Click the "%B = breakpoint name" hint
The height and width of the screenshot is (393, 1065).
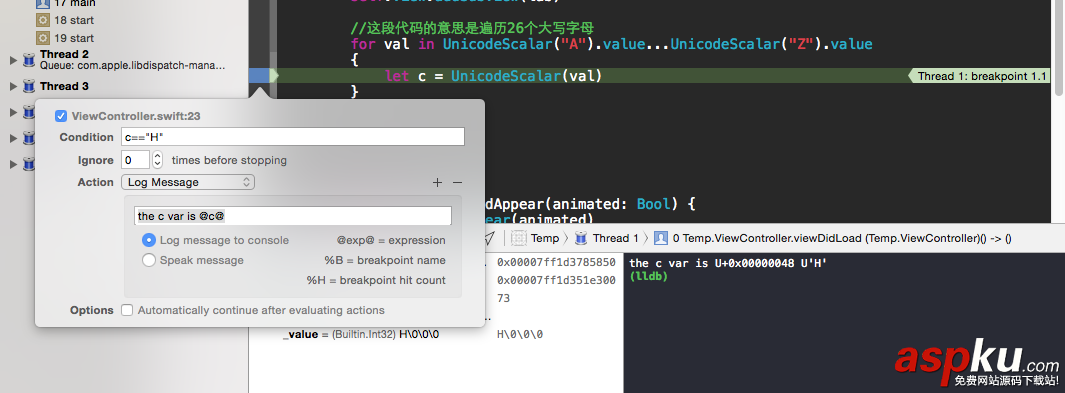point(385,260)
